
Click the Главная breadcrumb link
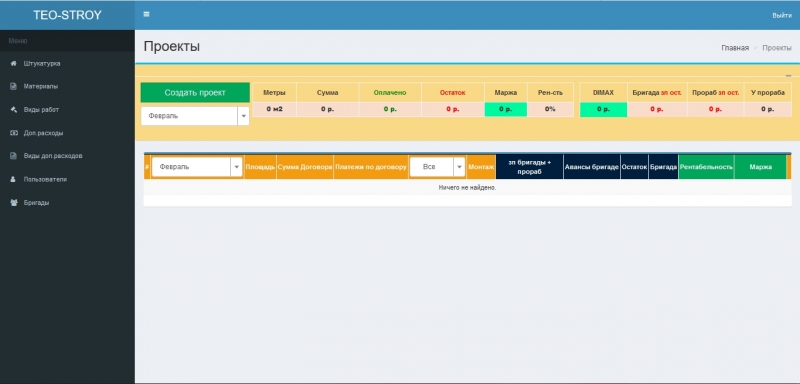pos(735,47)
